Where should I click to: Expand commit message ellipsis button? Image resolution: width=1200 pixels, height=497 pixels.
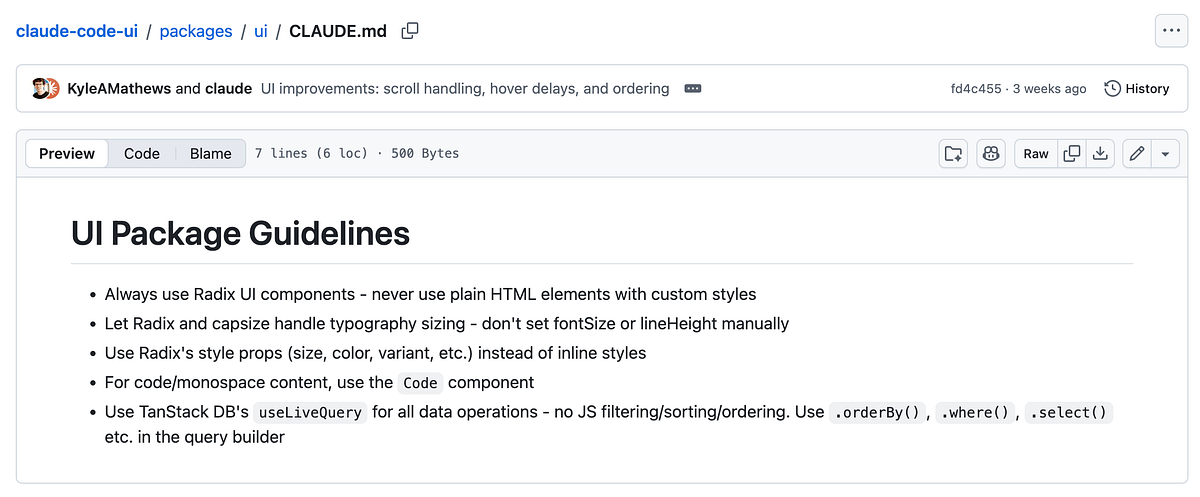click(692, 89)
